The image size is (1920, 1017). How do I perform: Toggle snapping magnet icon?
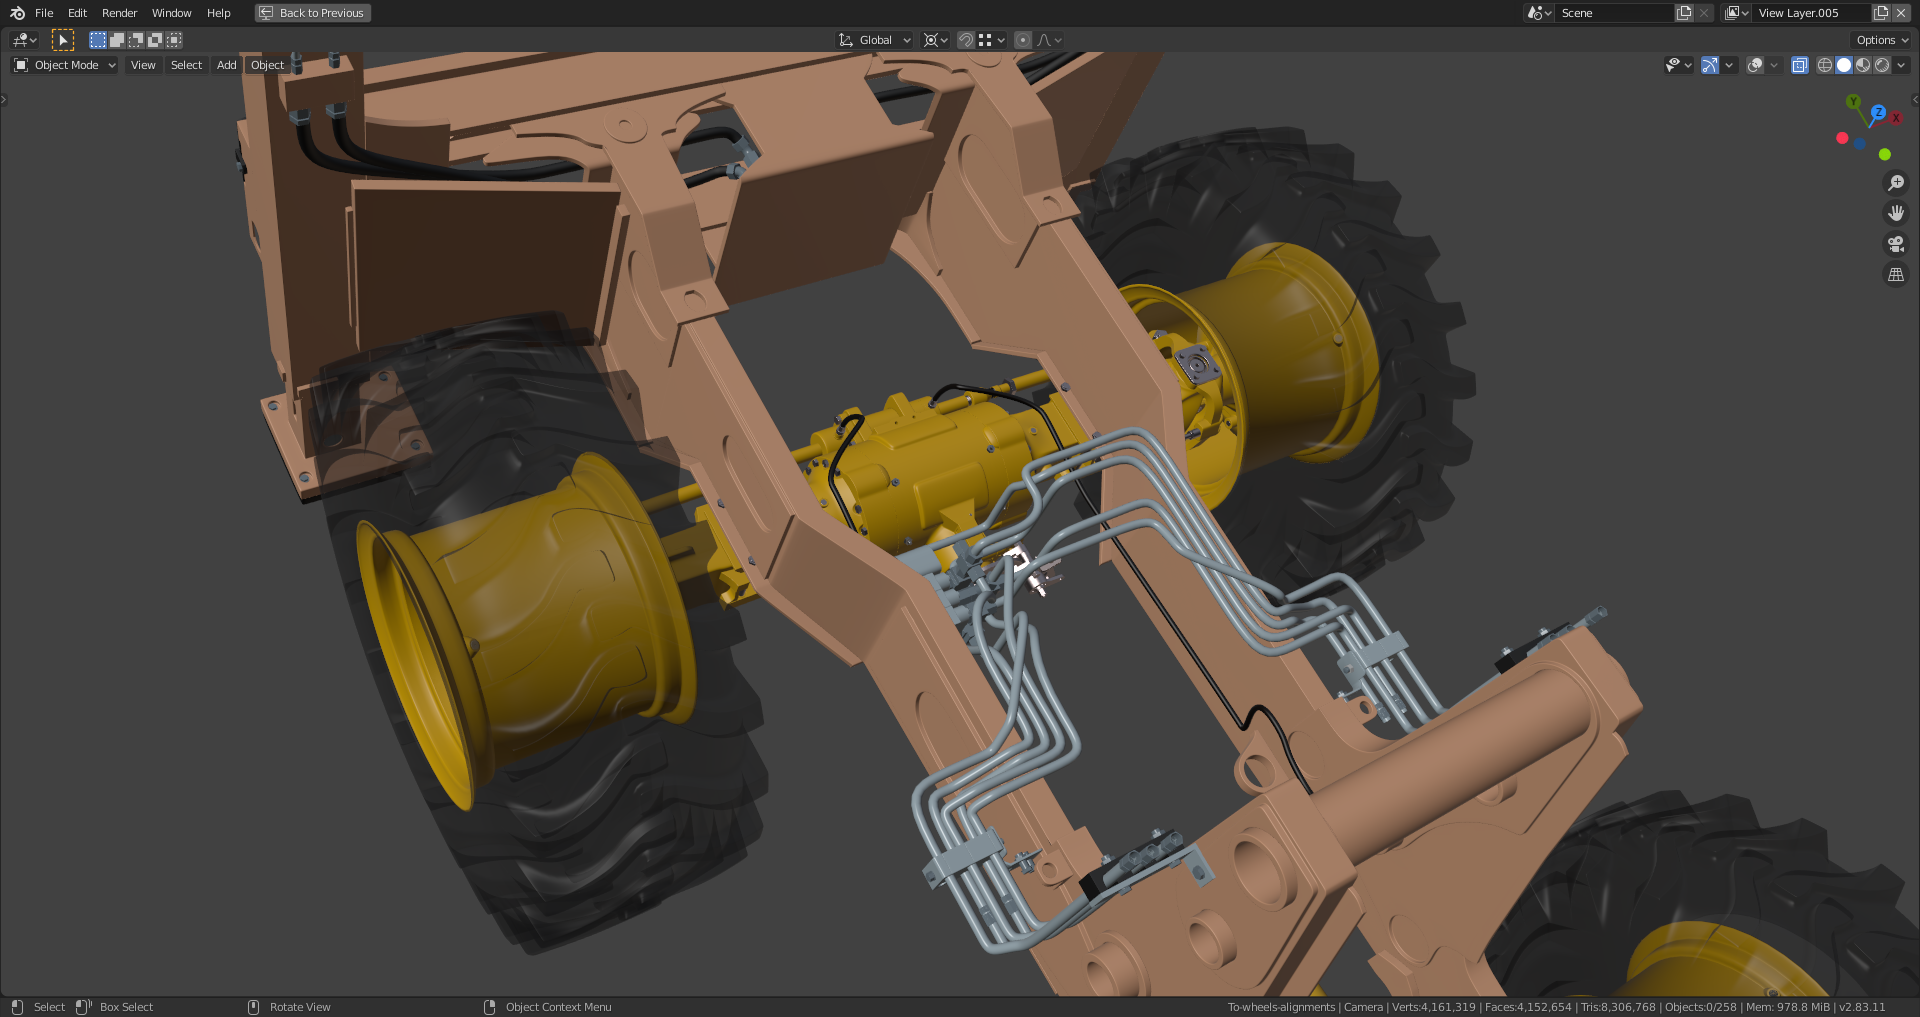[966, 40]
